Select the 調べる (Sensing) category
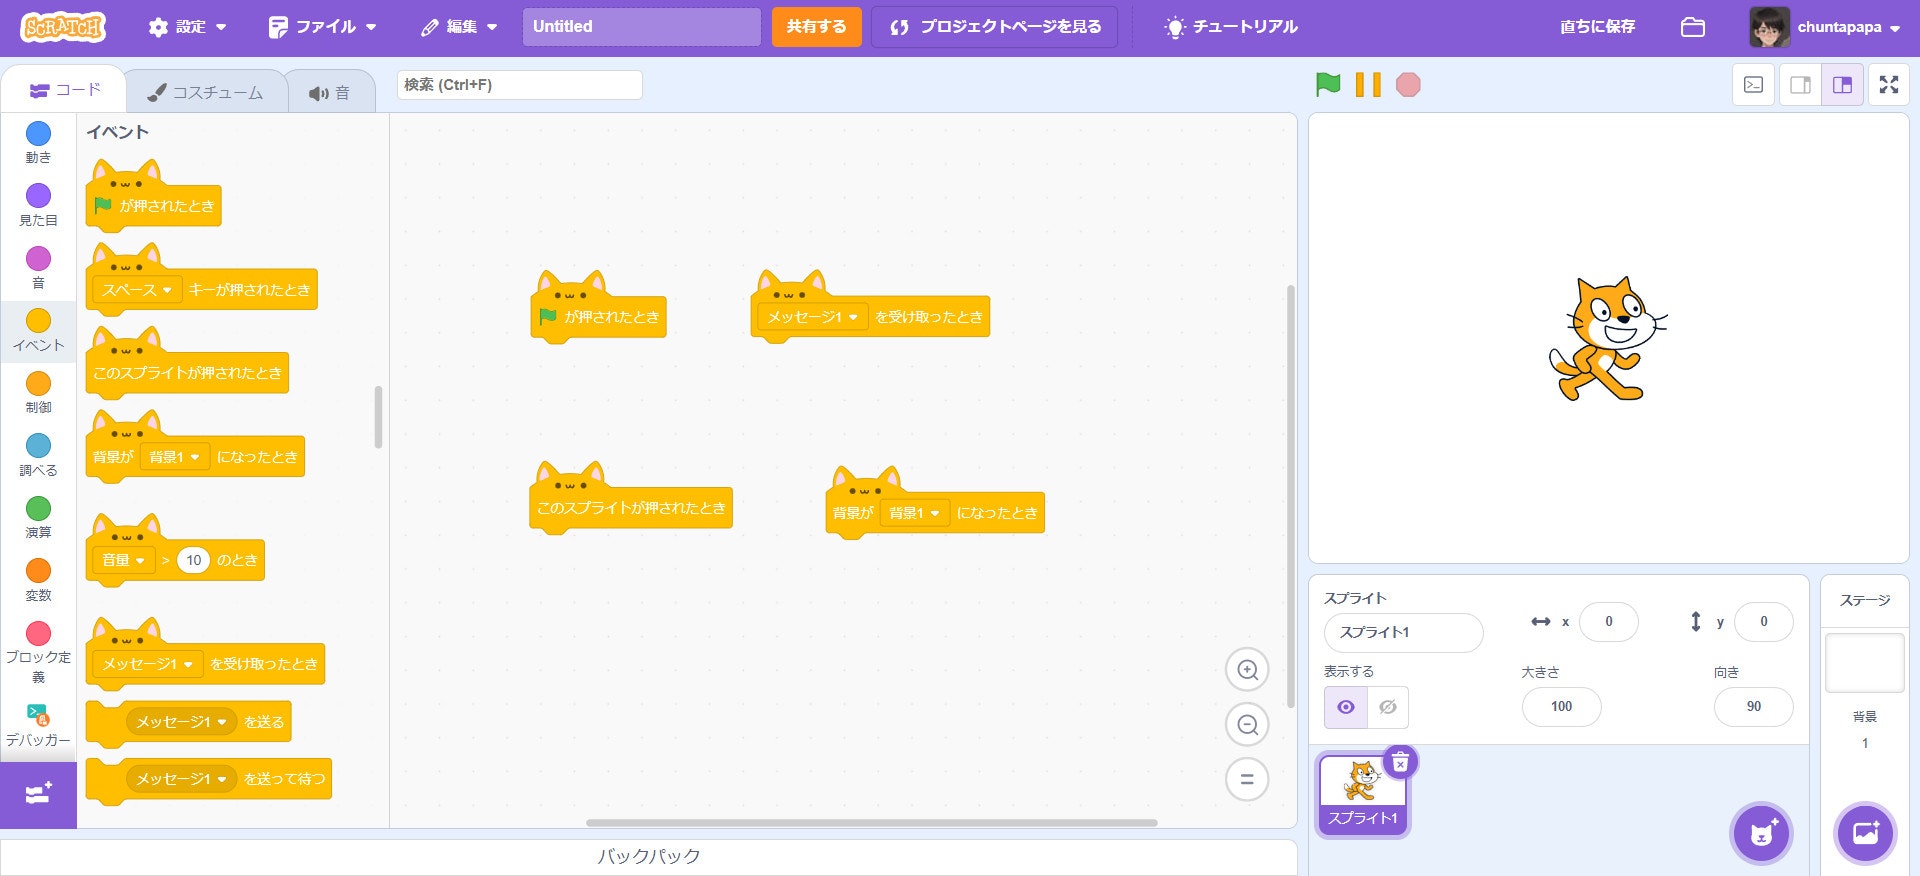This screenshot has width=1920, height=876. click(x=38, y=455)
